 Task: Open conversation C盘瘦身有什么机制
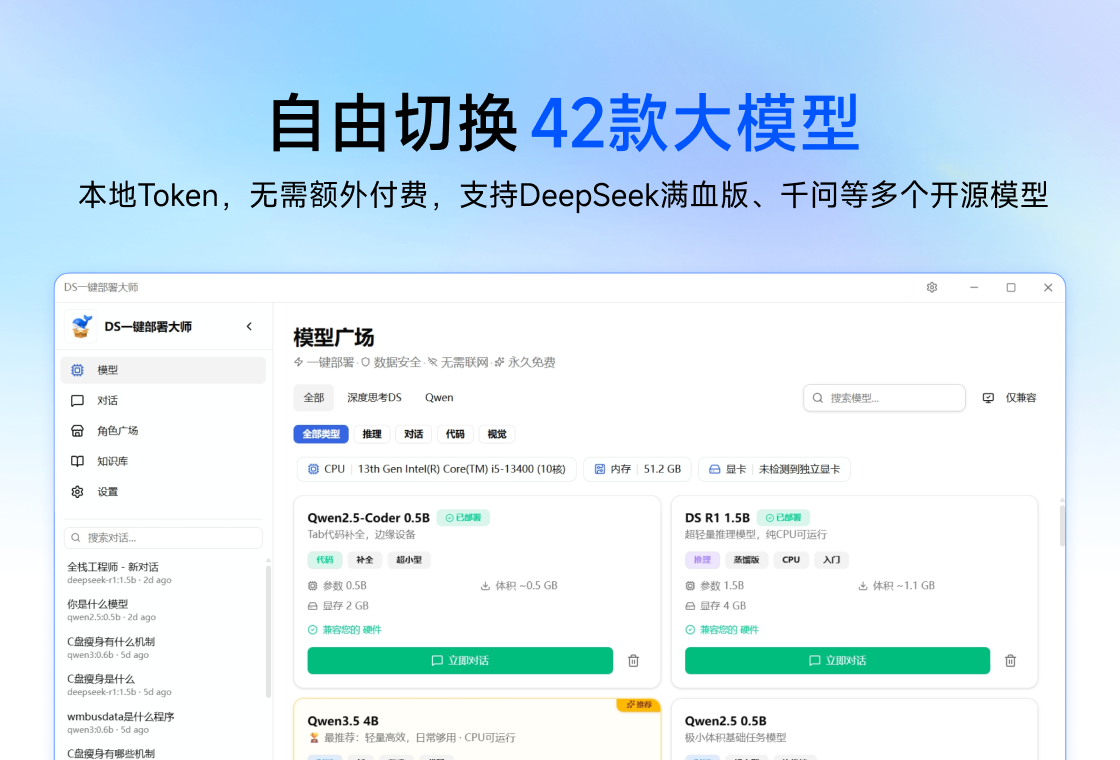point(164,648)
